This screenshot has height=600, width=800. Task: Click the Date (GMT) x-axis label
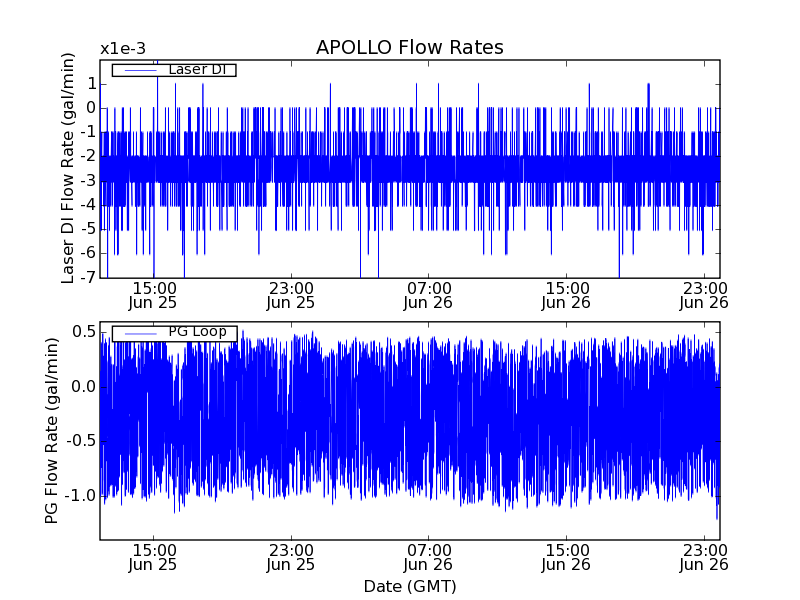coord(409,586)
